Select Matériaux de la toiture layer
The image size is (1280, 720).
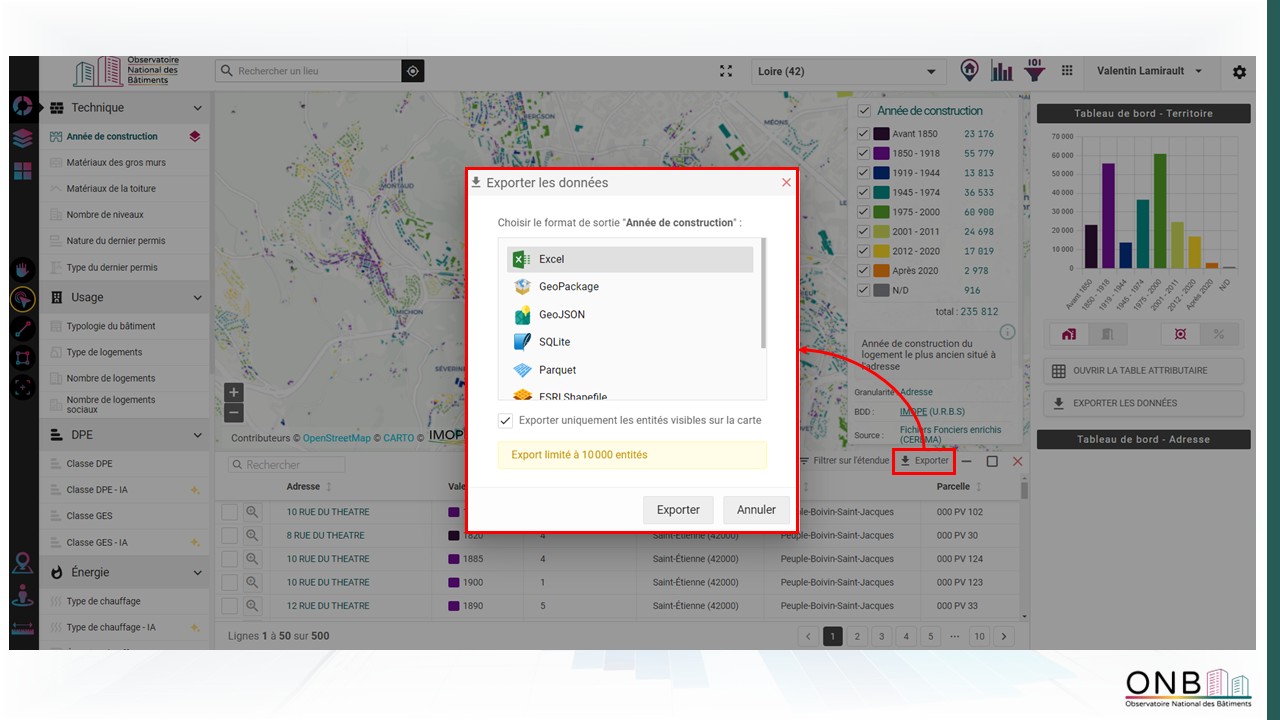point(111,189)
